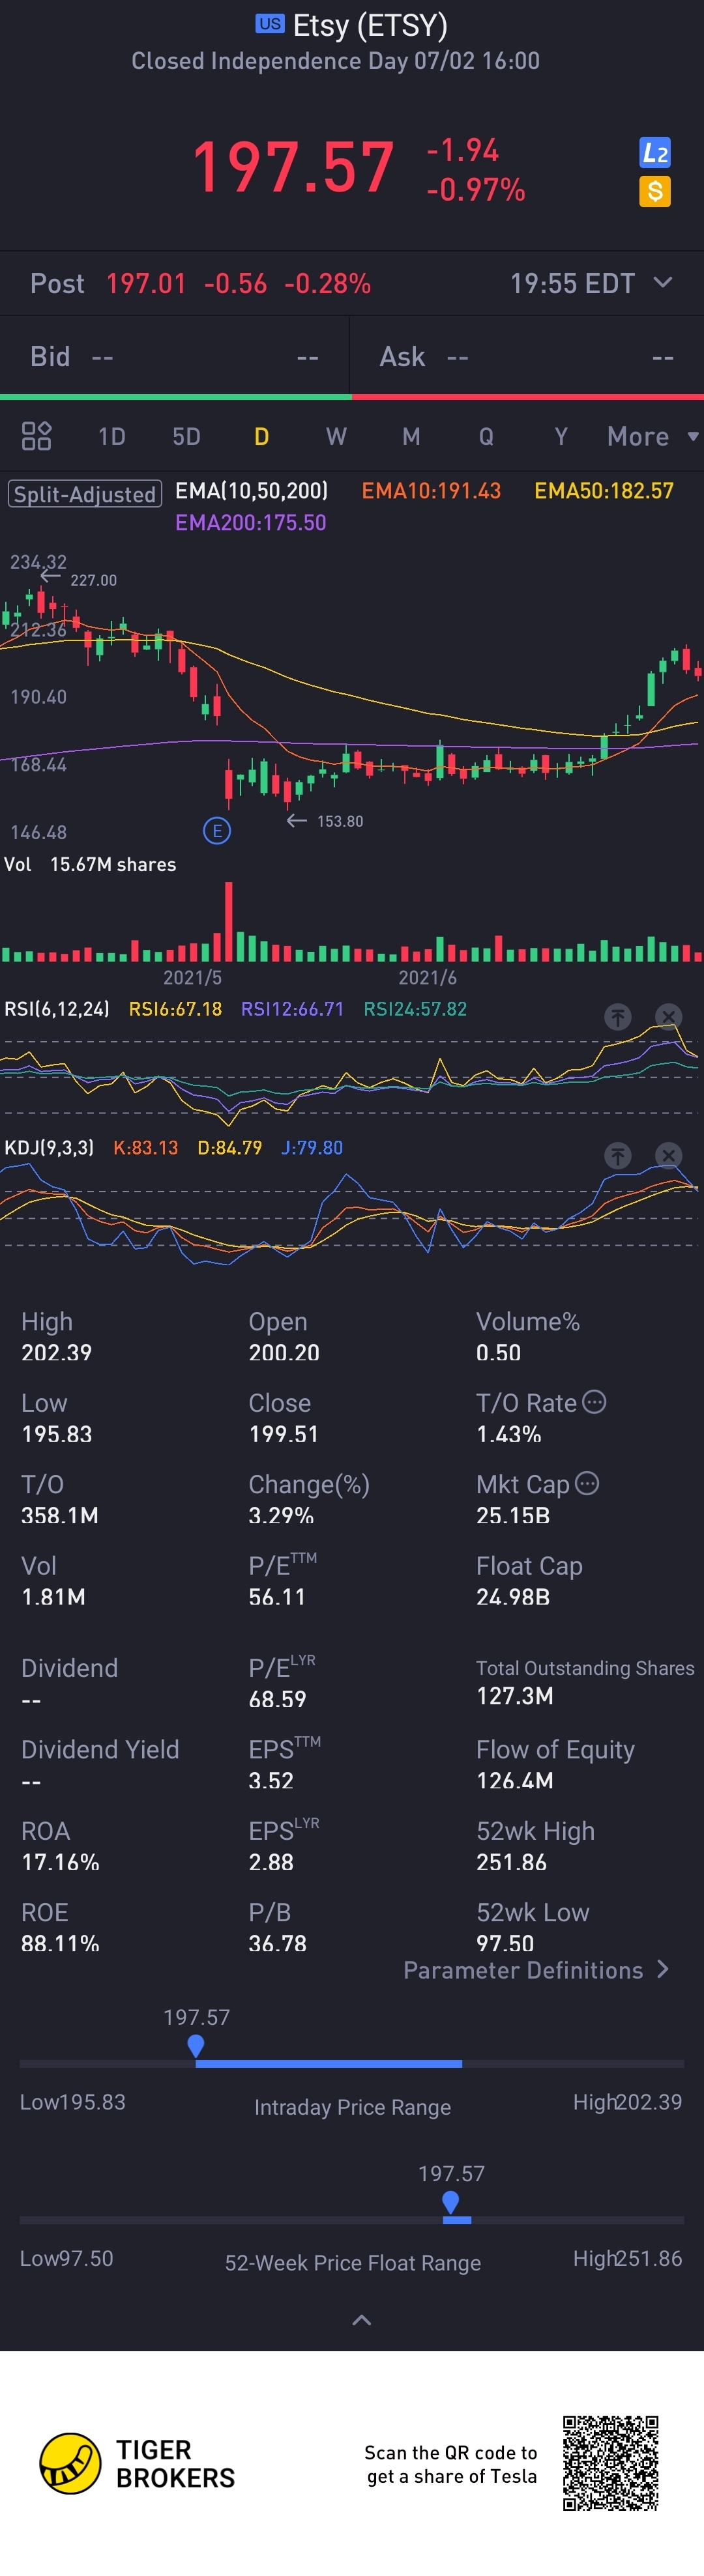Tap the 153.80 low price annotation
This screenshot has height=2576, width=704.
(x=340, y=821)
